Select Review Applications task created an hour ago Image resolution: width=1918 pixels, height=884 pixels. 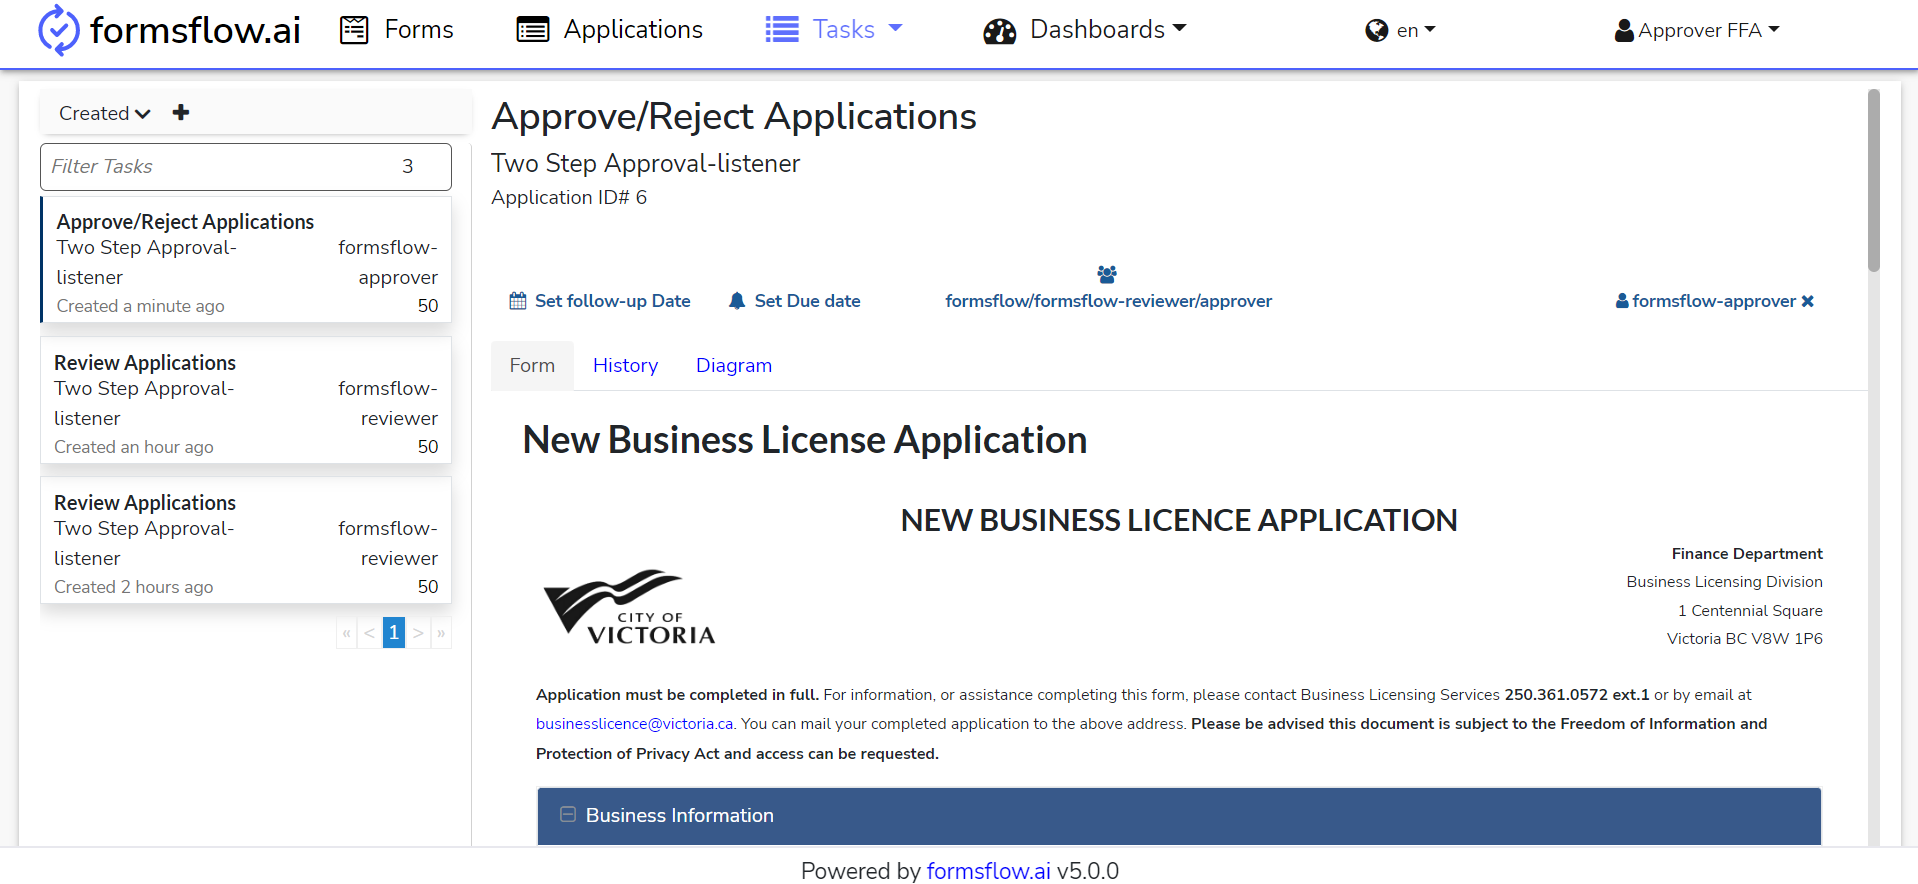point(246,400)
